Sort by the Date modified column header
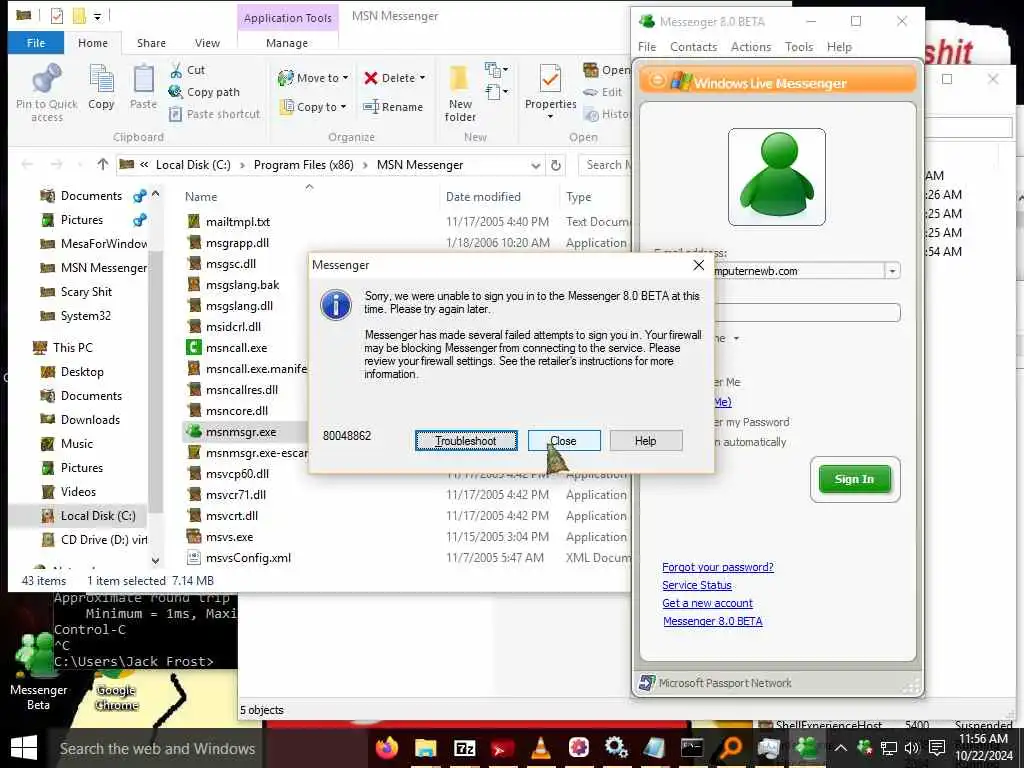This screenshot has height=768, width=1024. click(483, 197)
